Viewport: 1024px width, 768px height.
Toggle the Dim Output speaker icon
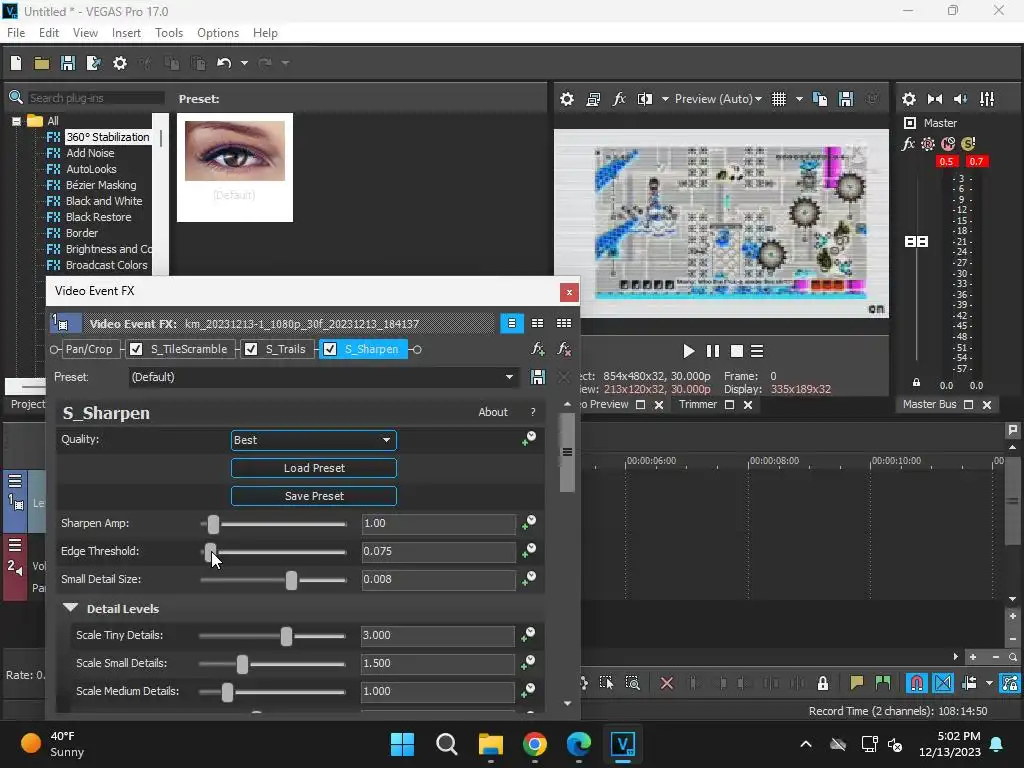(x=961, y=99)
